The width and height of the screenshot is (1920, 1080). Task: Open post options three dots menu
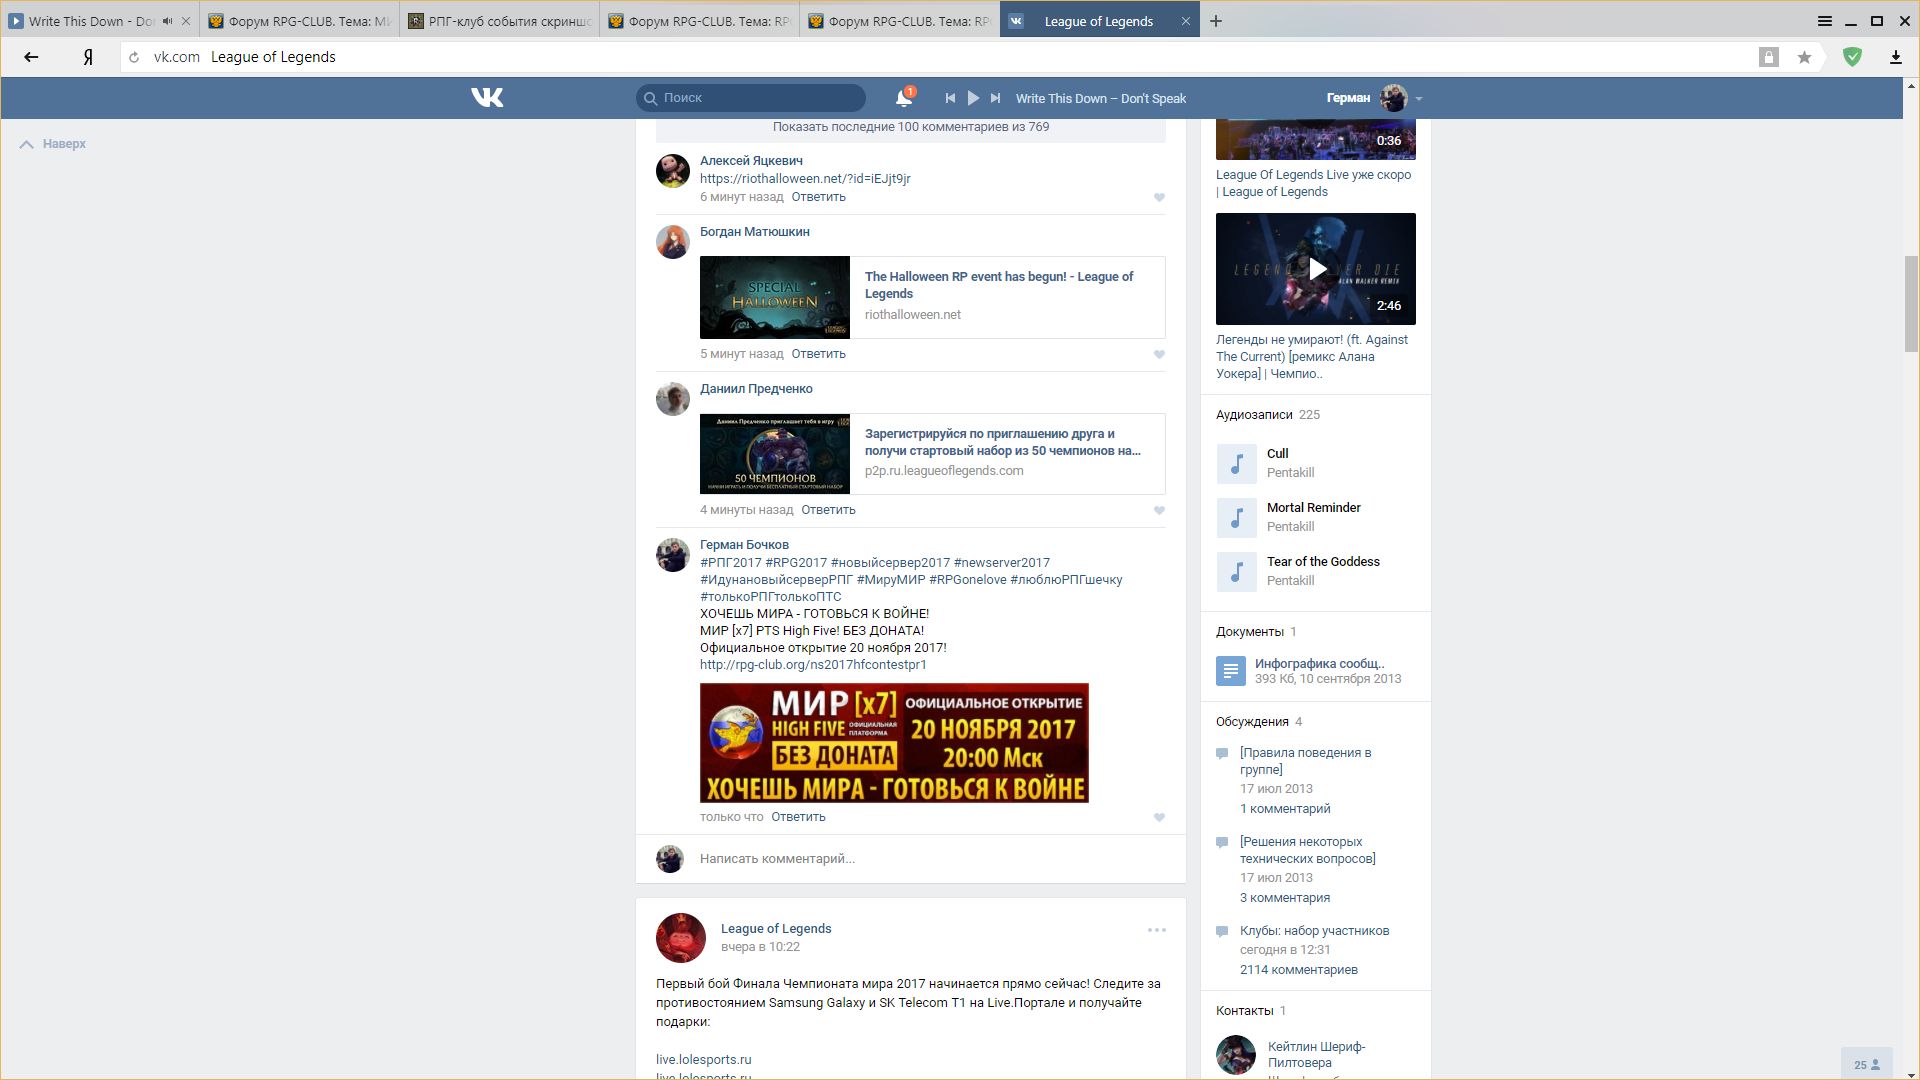[1157, 930]
